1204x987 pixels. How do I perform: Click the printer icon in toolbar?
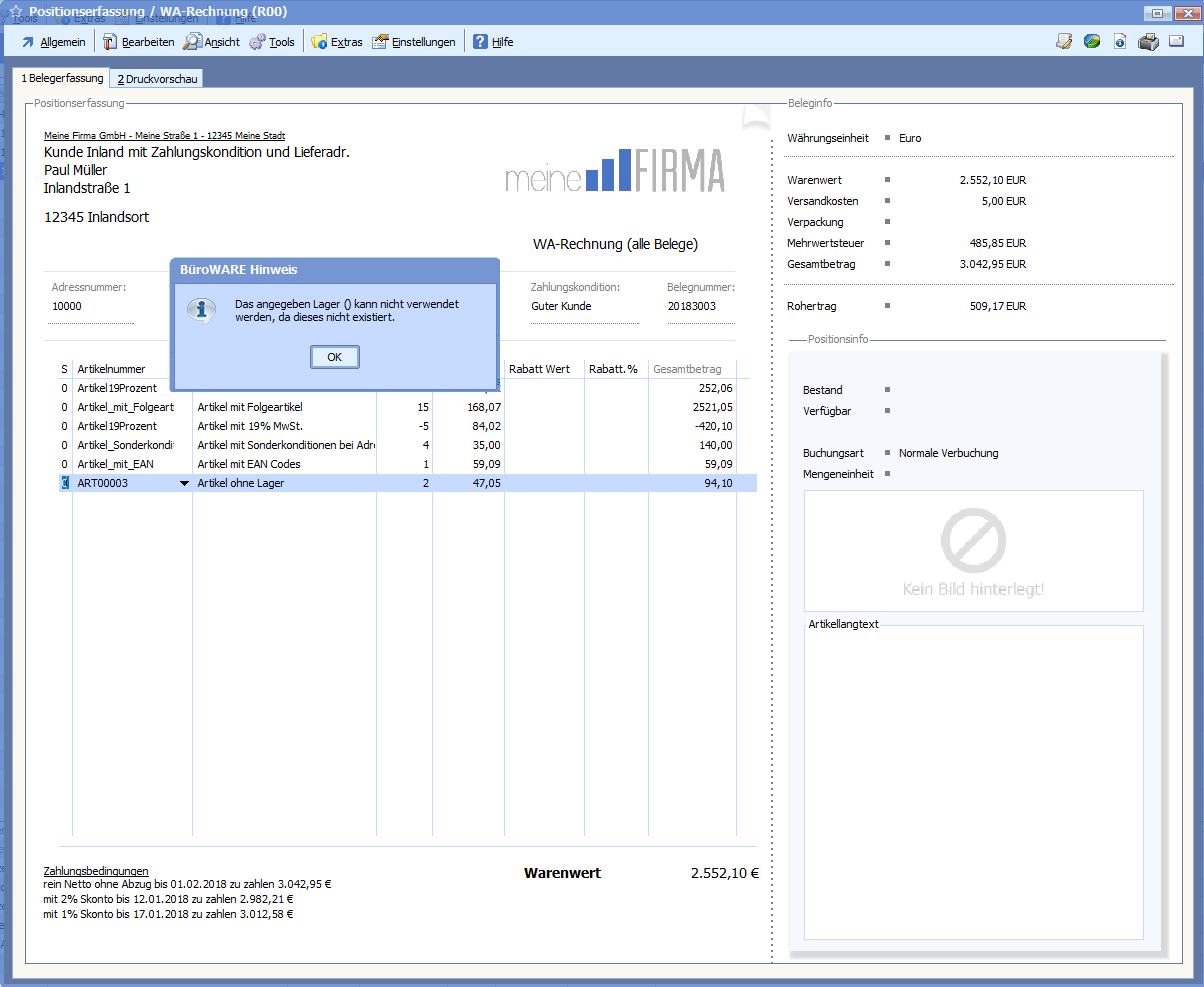coord(1148,42)
